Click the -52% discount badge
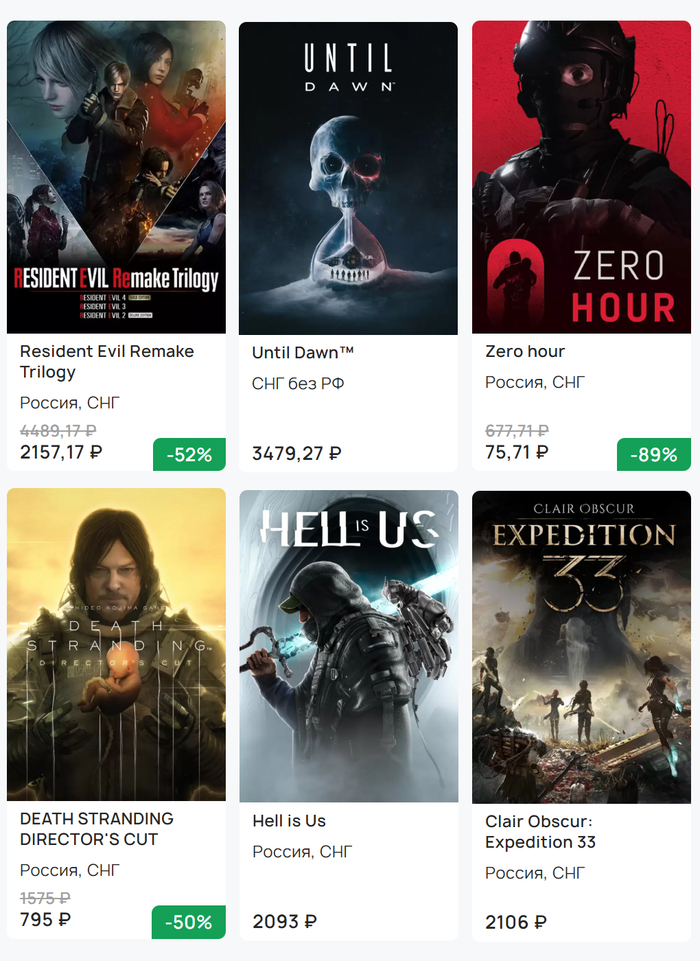The image size is (700, 961). coord(189,455)
